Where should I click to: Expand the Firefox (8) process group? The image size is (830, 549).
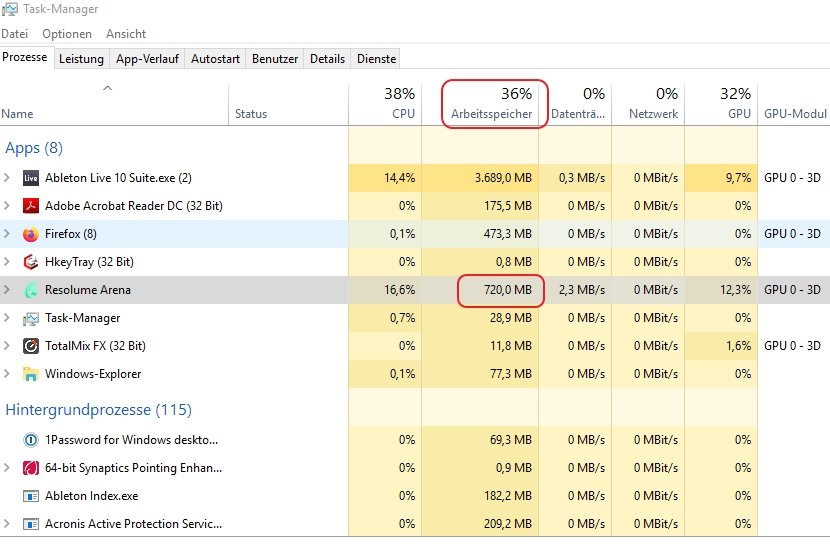8,234
